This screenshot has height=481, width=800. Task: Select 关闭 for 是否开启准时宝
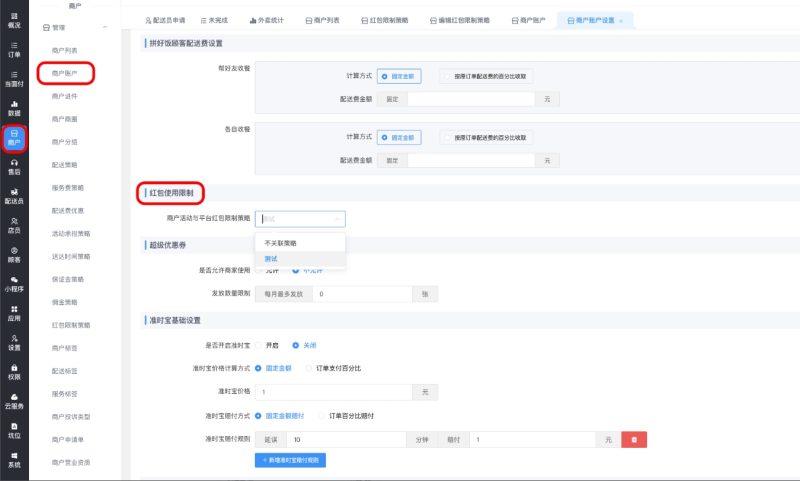pyautogui.click(x=305, y=345)
